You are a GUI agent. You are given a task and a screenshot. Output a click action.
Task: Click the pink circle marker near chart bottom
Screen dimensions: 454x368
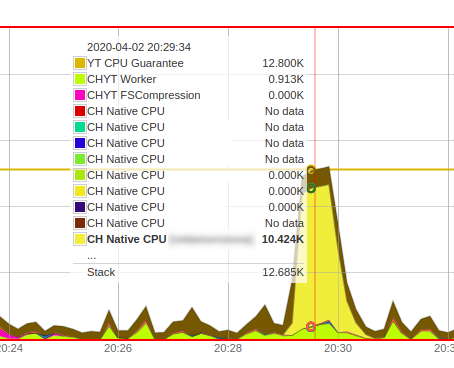tap(311, 326)
